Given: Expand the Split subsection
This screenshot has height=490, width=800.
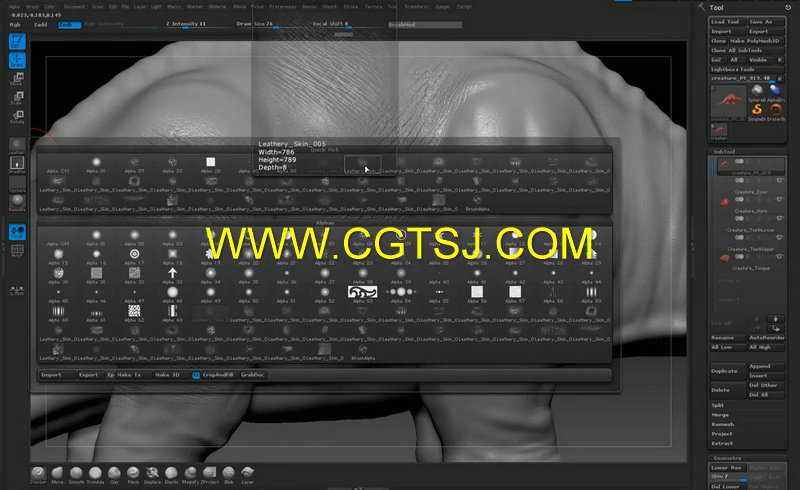Looking at the screenshot, I should (x=718, y=405).
